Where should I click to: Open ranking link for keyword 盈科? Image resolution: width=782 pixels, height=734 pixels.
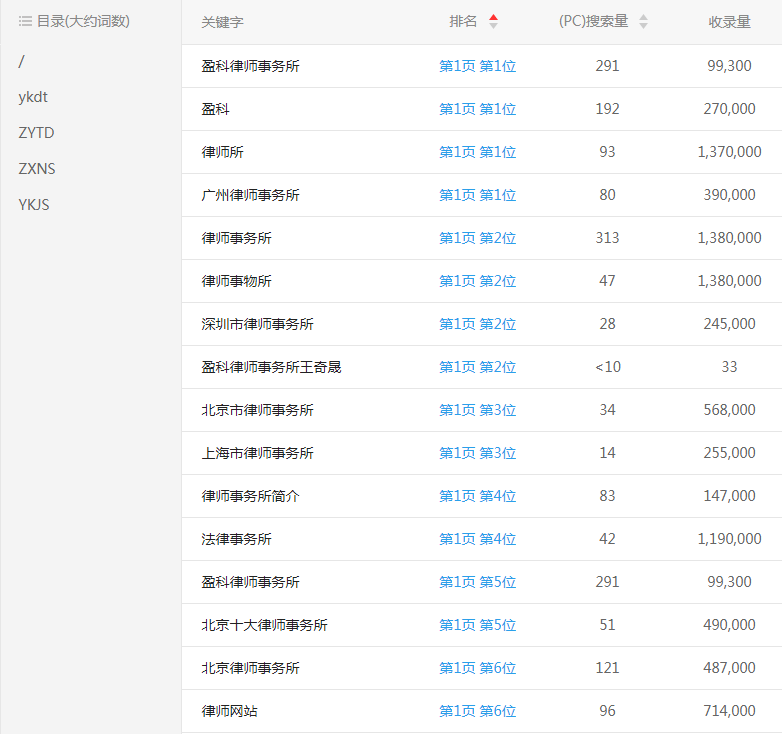pyautogui.click(x=477, y=109)
